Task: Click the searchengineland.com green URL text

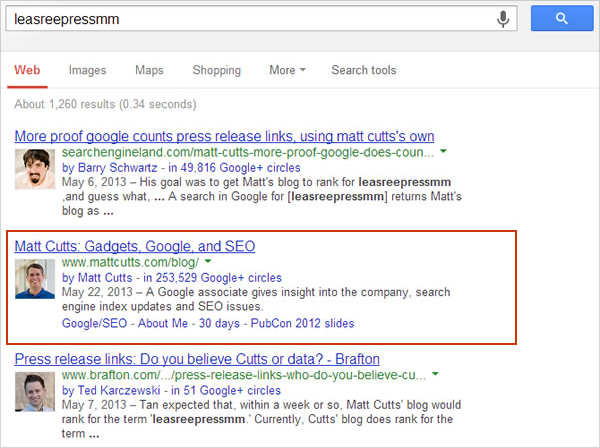Action: click(248, 152)
